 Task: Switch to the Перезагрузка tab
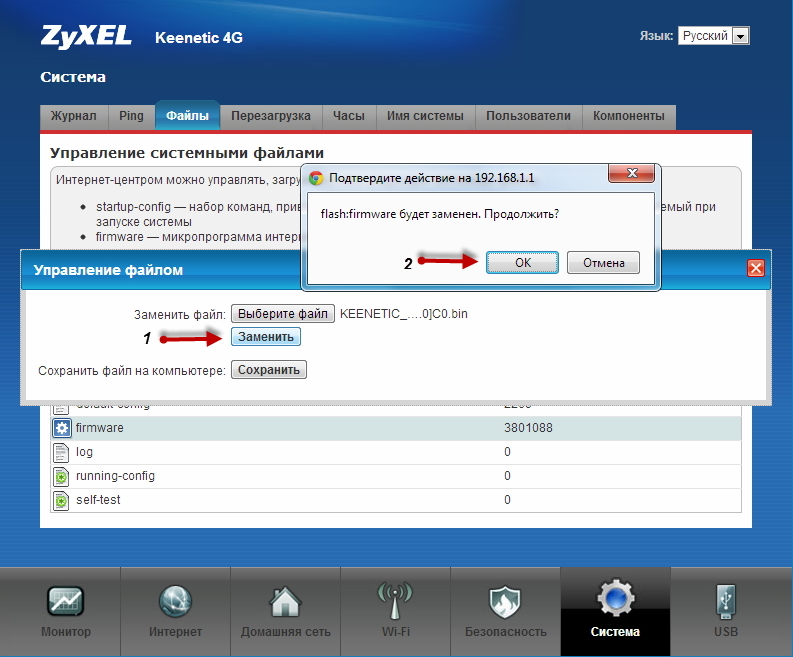[x=270, y=116]
